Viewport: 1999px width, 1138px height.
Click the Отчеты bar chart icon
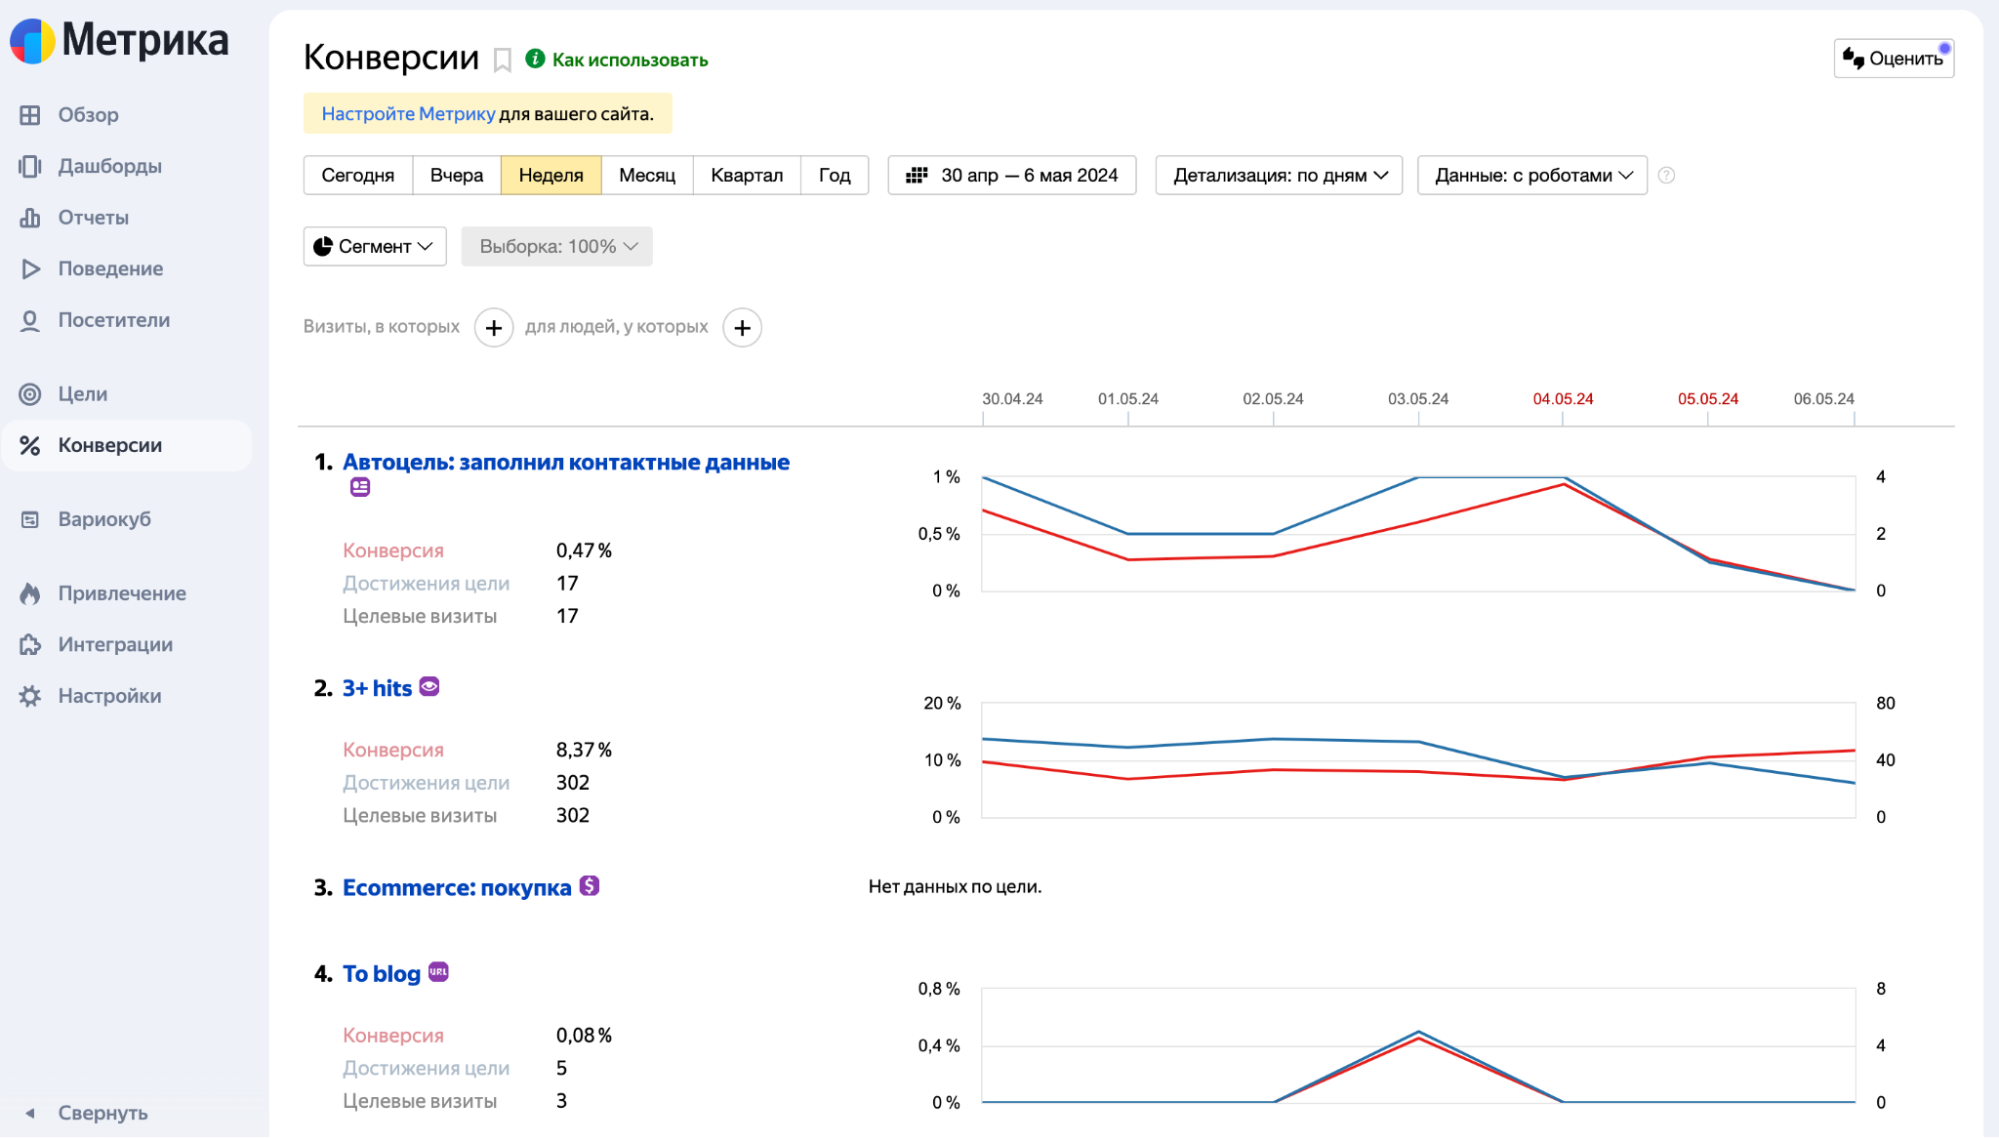[x=30, y=217]
